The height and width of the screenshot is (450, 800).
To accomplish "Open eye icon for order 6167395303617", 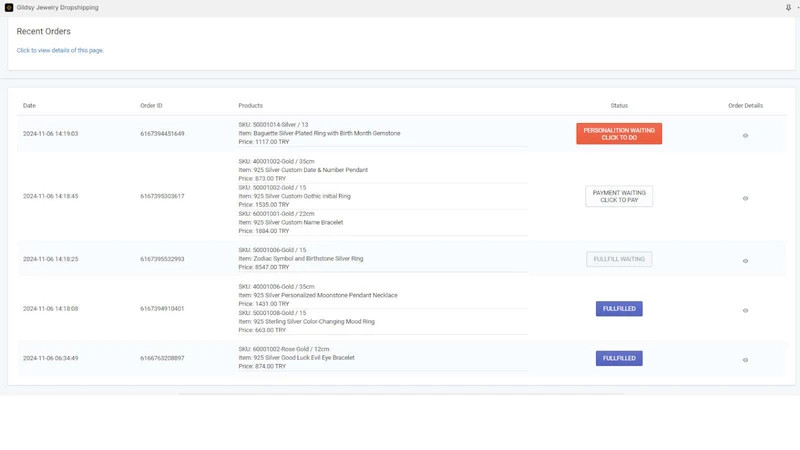I will (x=745, y=198).
